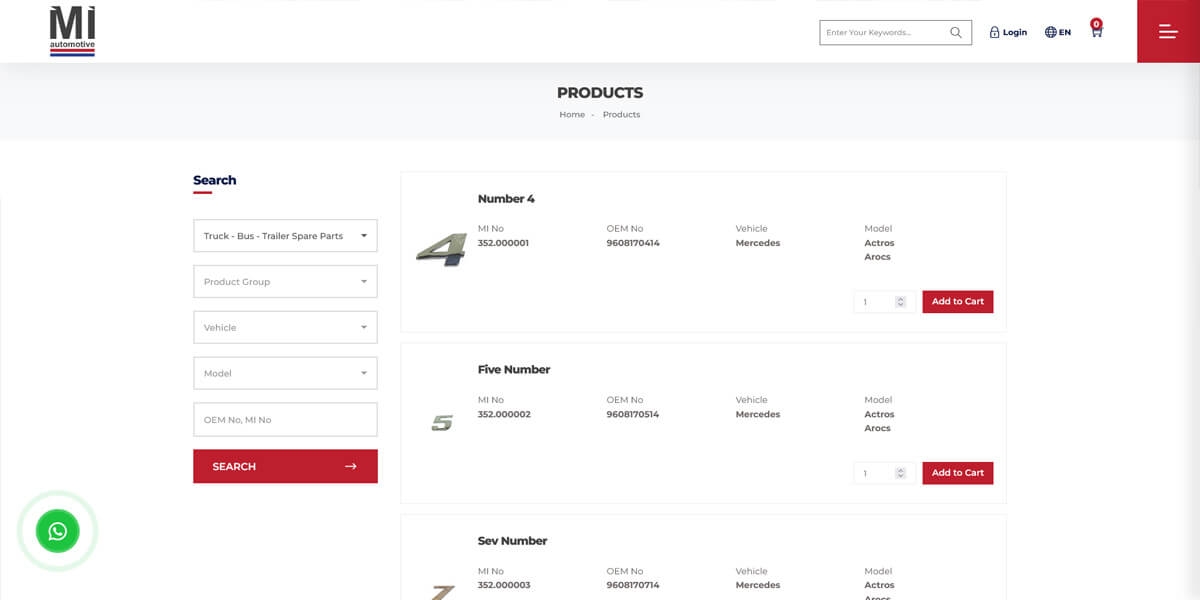Click the Products breadcrumb
This screenshot has height=600, width=1200.
621,115
